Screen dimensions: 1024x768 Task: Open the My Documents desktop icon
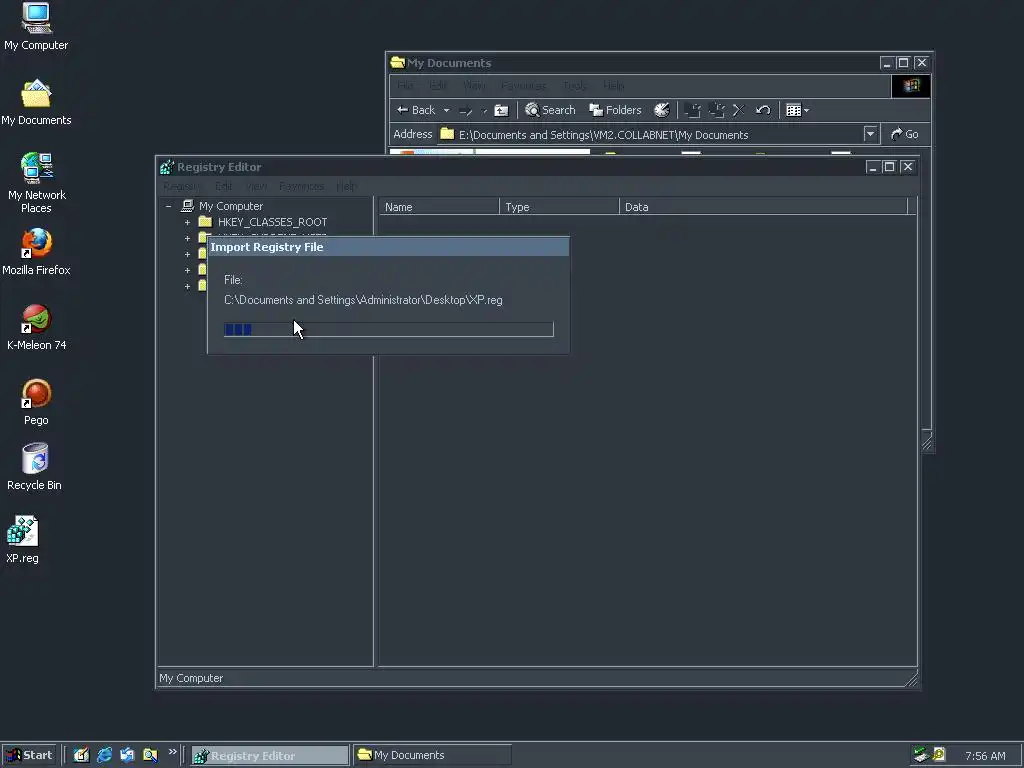pyautogui.click(x=36, y=103)
